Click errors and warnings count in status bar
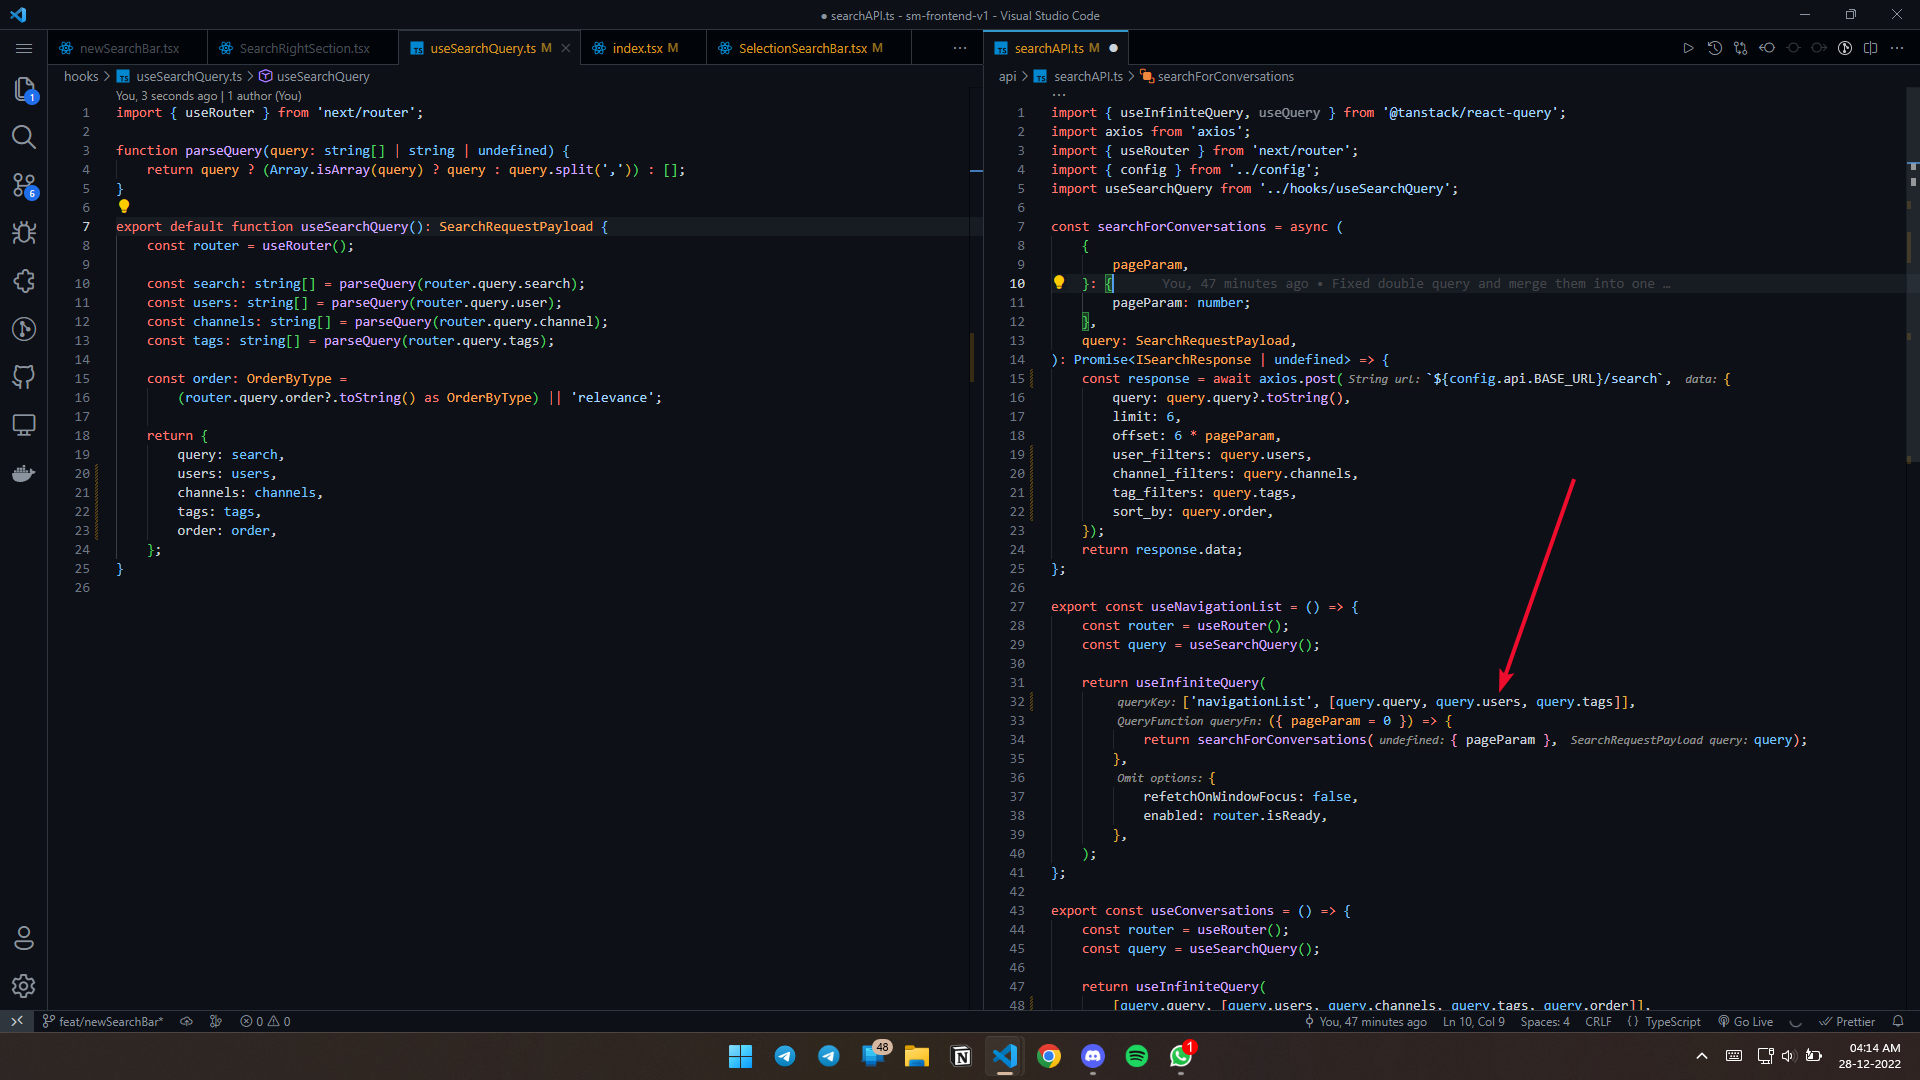 click(x=265, y=1021)
